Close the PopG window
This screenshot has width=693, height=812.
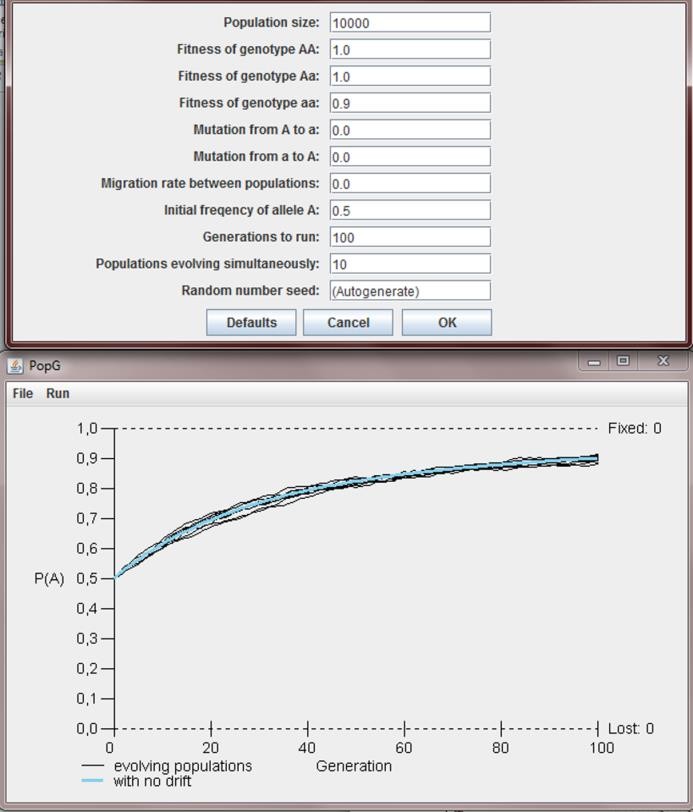coord(662,361)
